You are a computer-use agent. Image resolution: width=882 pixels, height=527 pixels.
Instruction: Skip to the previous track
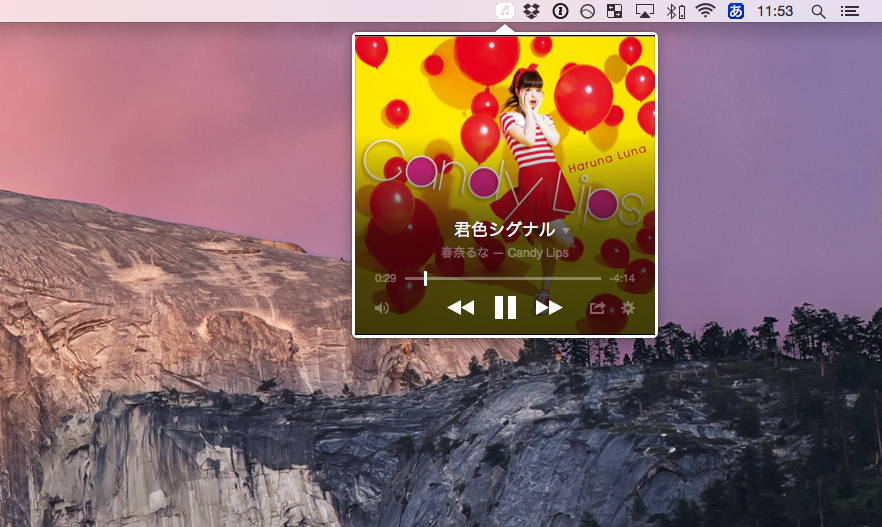point(461,308)
